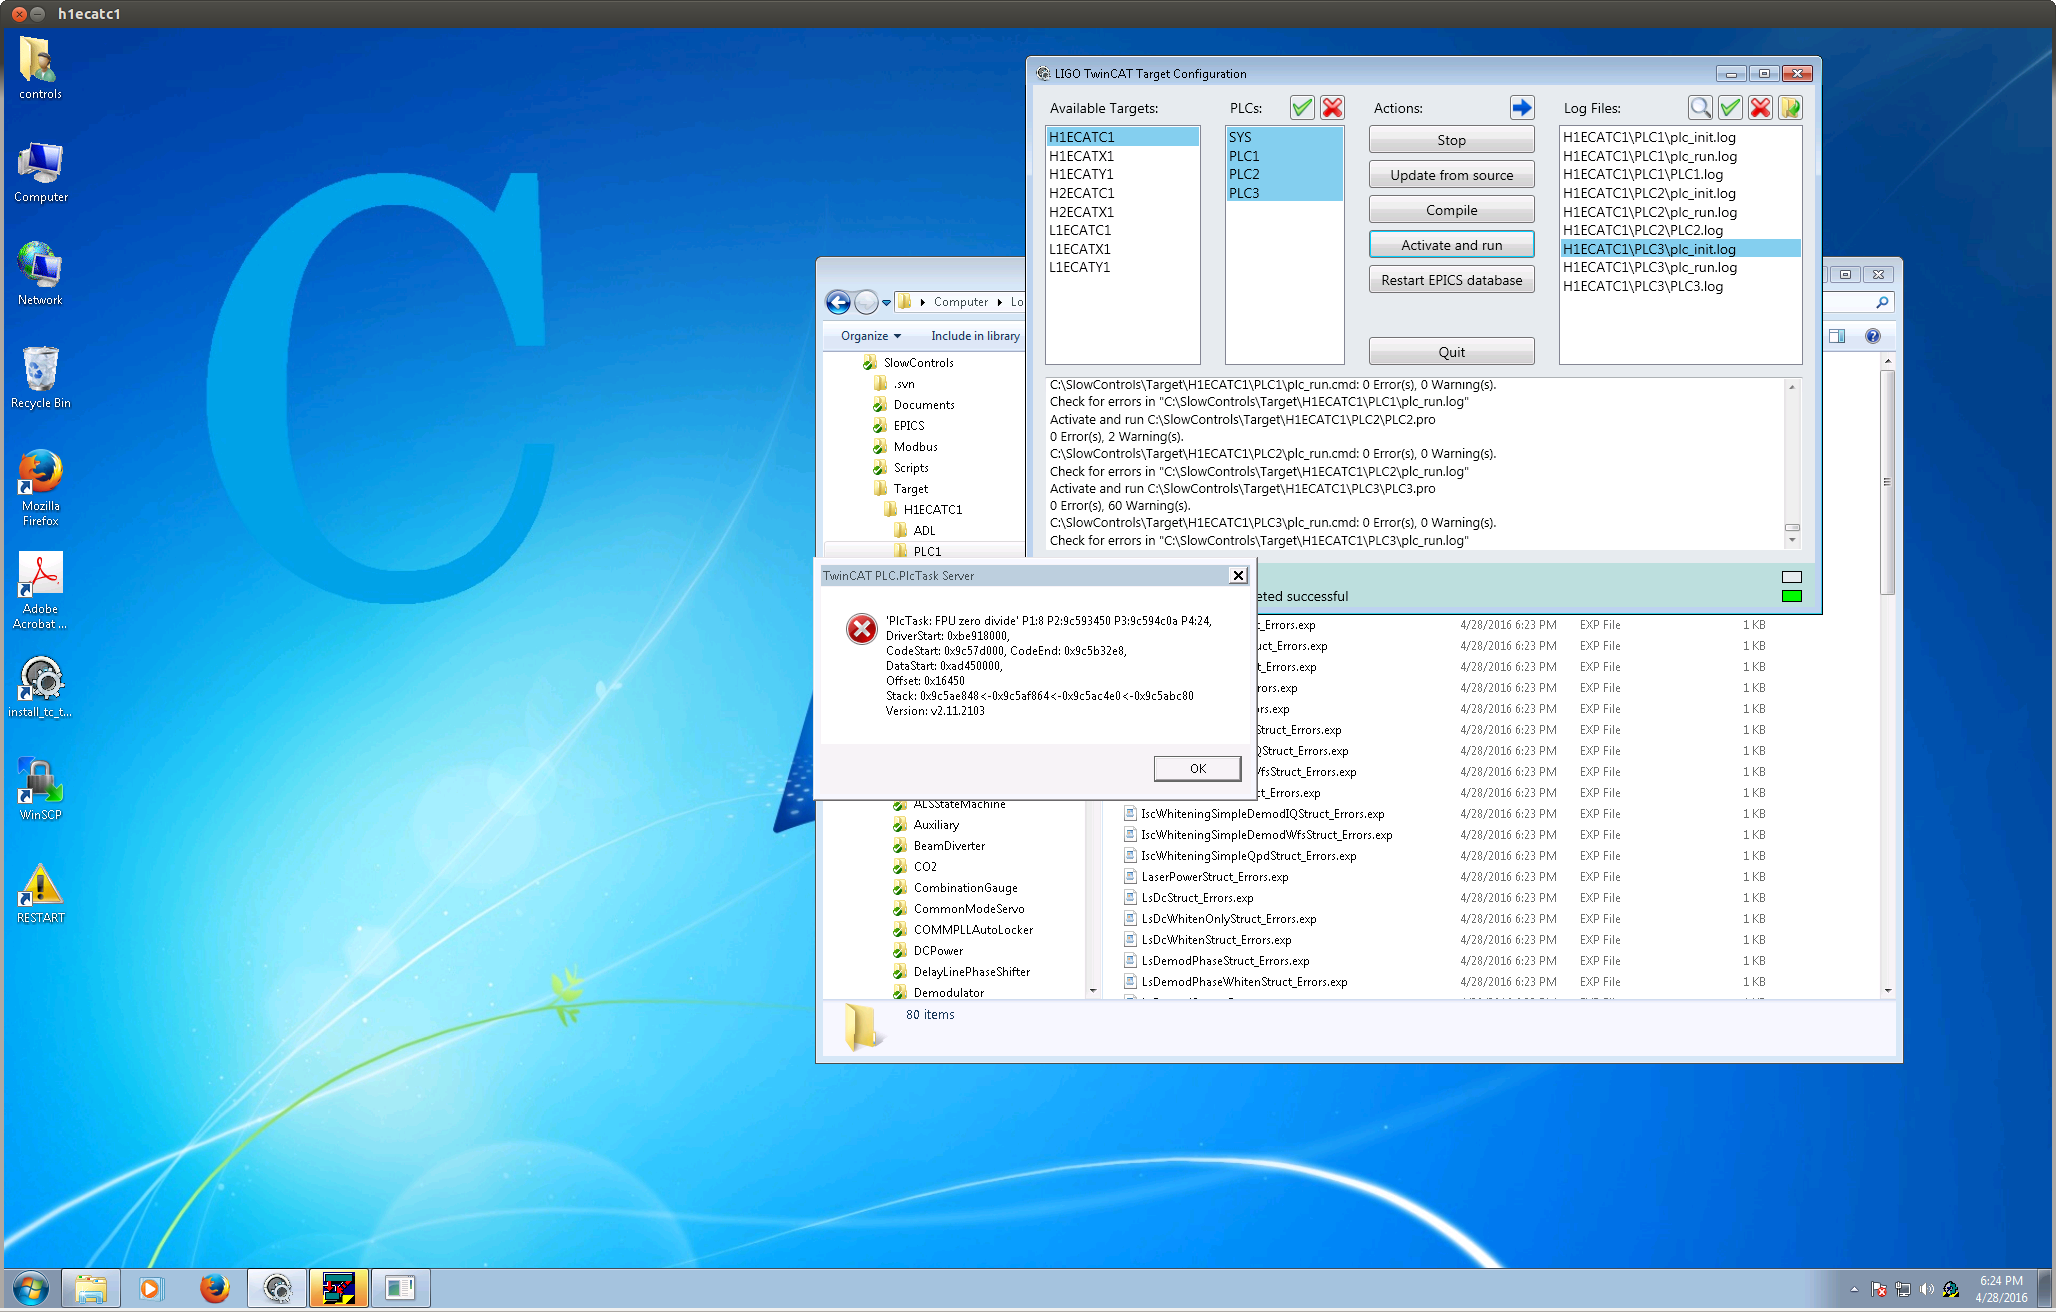Click the Compile button
The width and height of the screenshot is (2056, 1312).
point(1451,210)
